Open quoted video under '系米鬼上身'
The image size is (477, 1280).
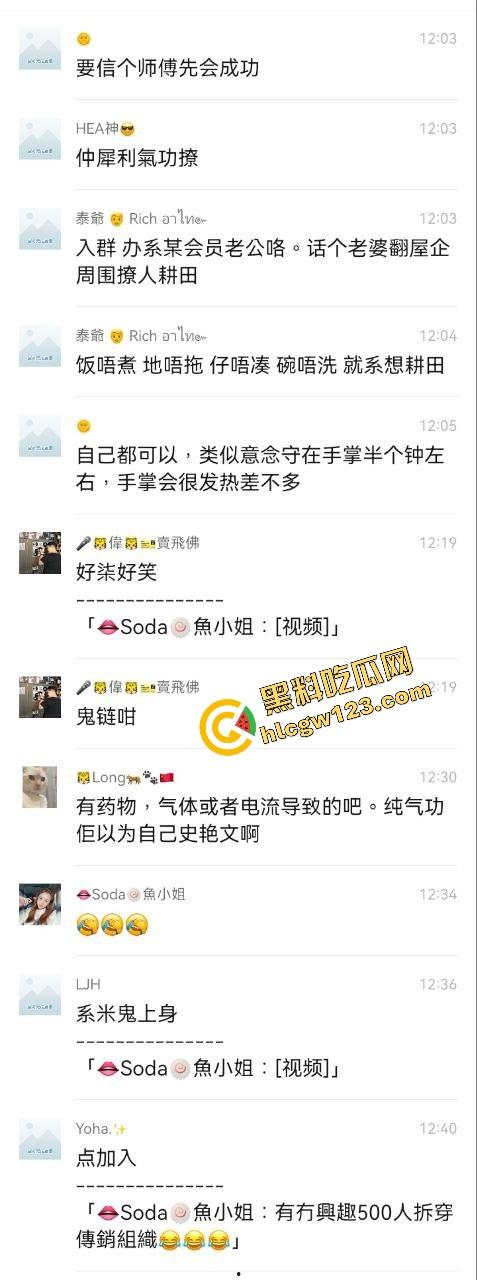point(211,1068)
